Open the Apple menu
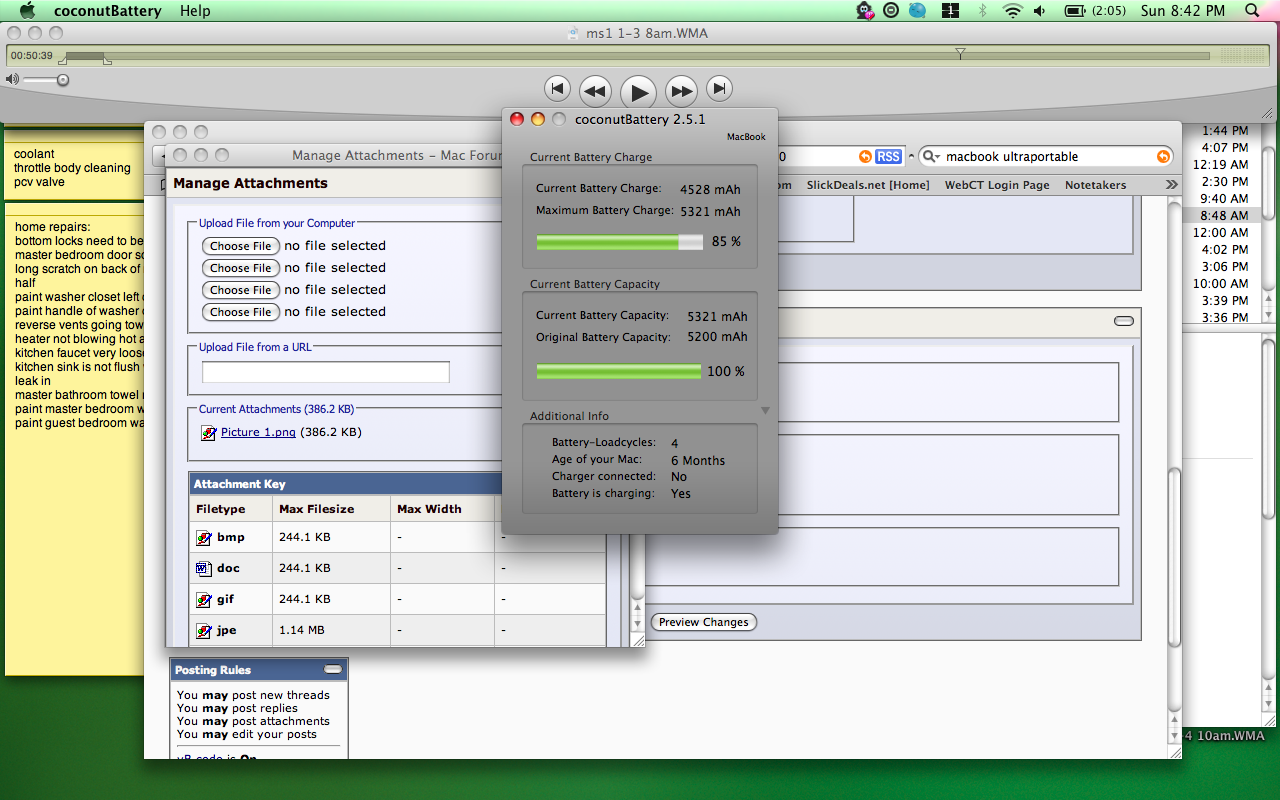Screen dimensions: 1280x800 [x=27, y=11]
